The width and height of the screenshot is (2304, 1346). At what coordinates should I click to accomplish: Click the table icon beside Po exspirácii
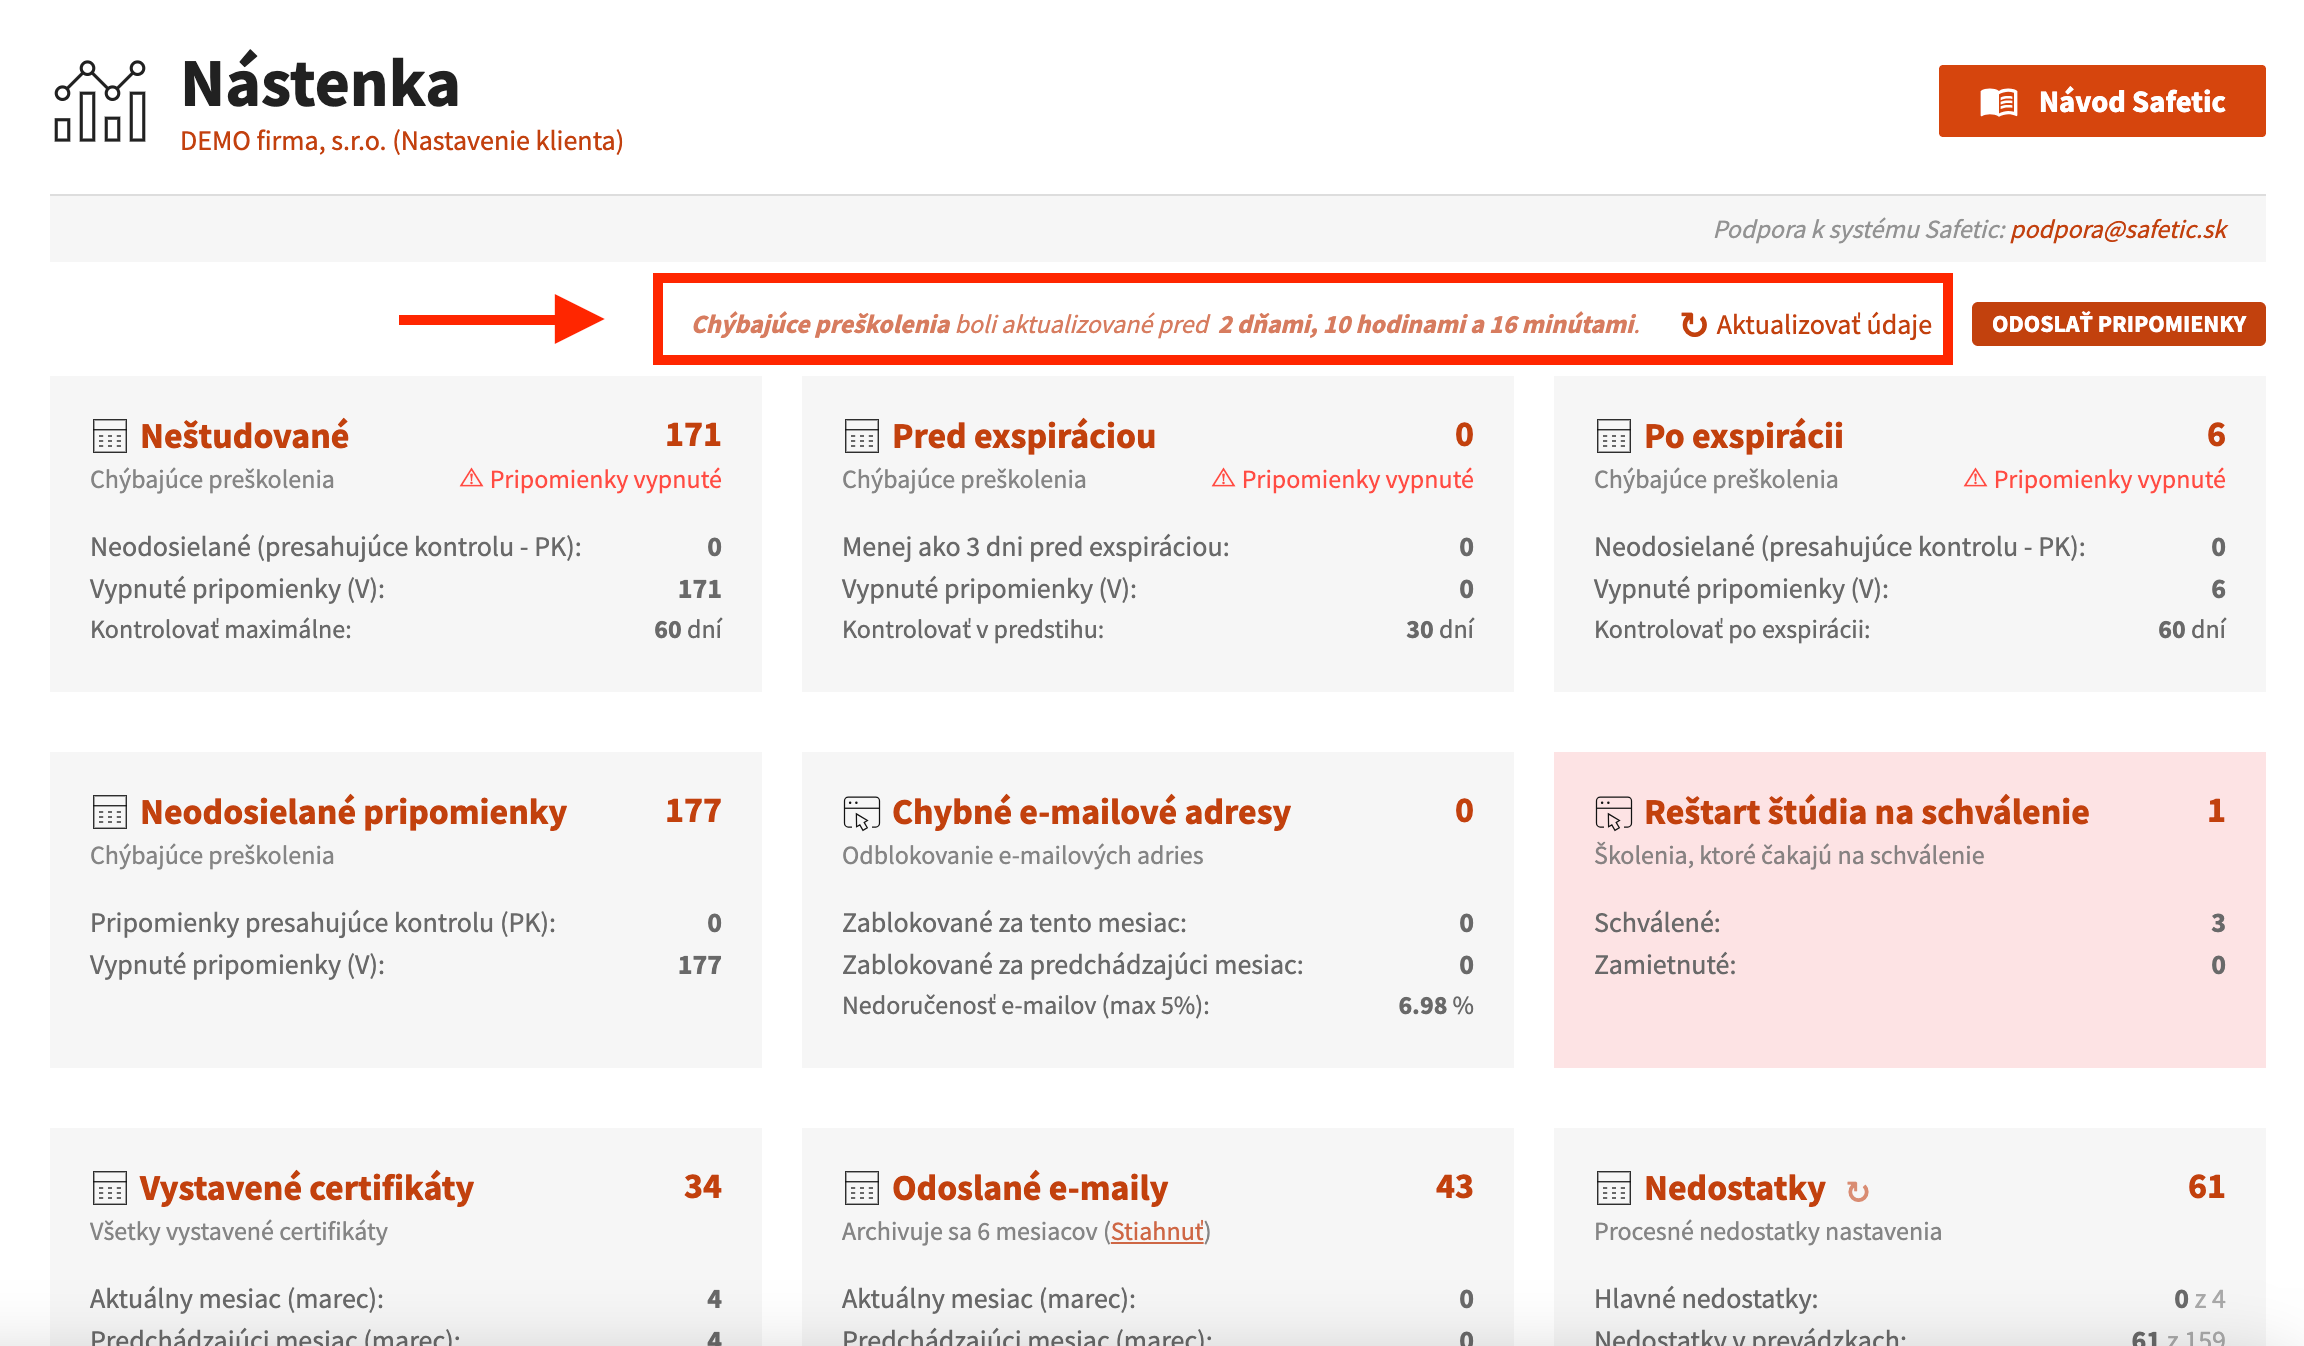pos(1613,436)
